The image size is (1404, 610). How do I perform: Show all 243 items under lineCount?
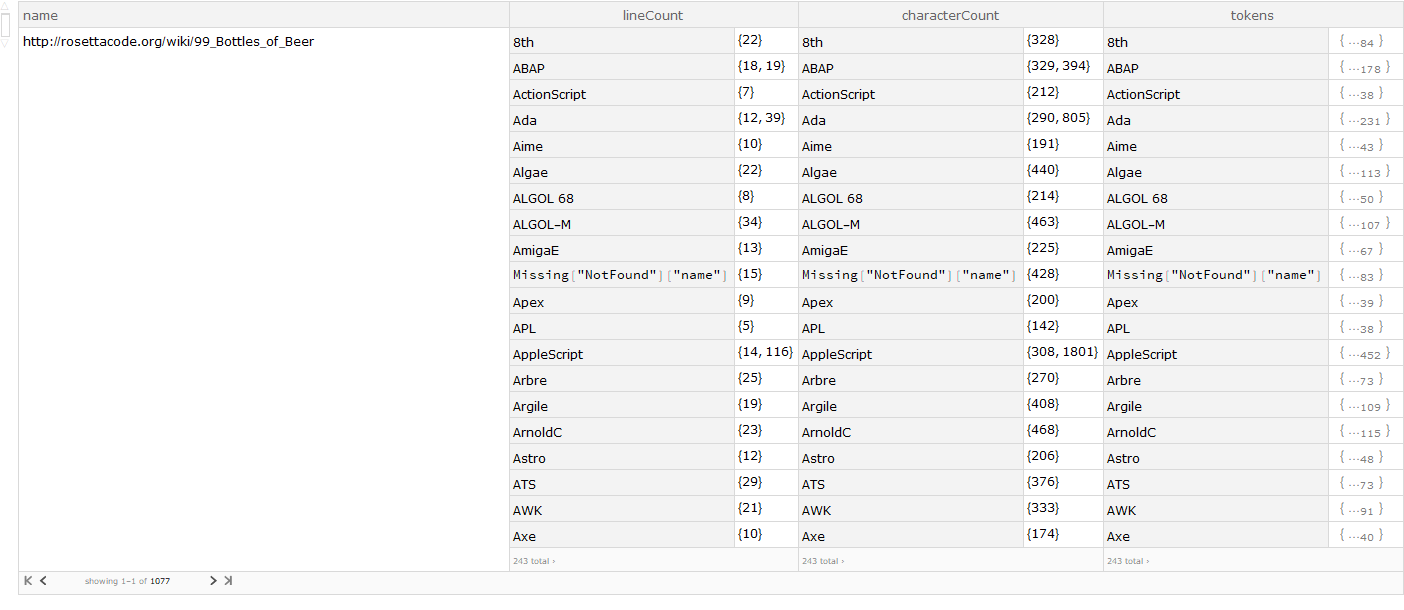[x=533, y=561]
